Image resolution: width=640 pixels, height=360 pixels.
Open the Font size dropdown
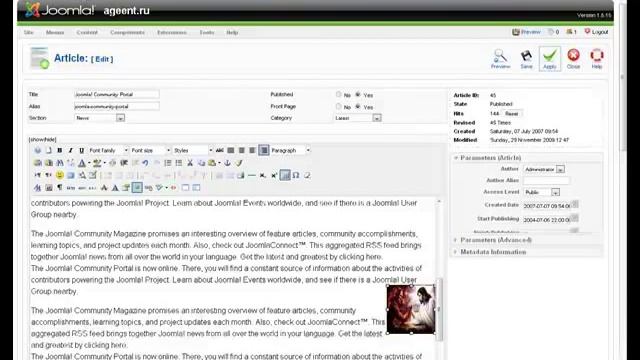pos(150,151)
